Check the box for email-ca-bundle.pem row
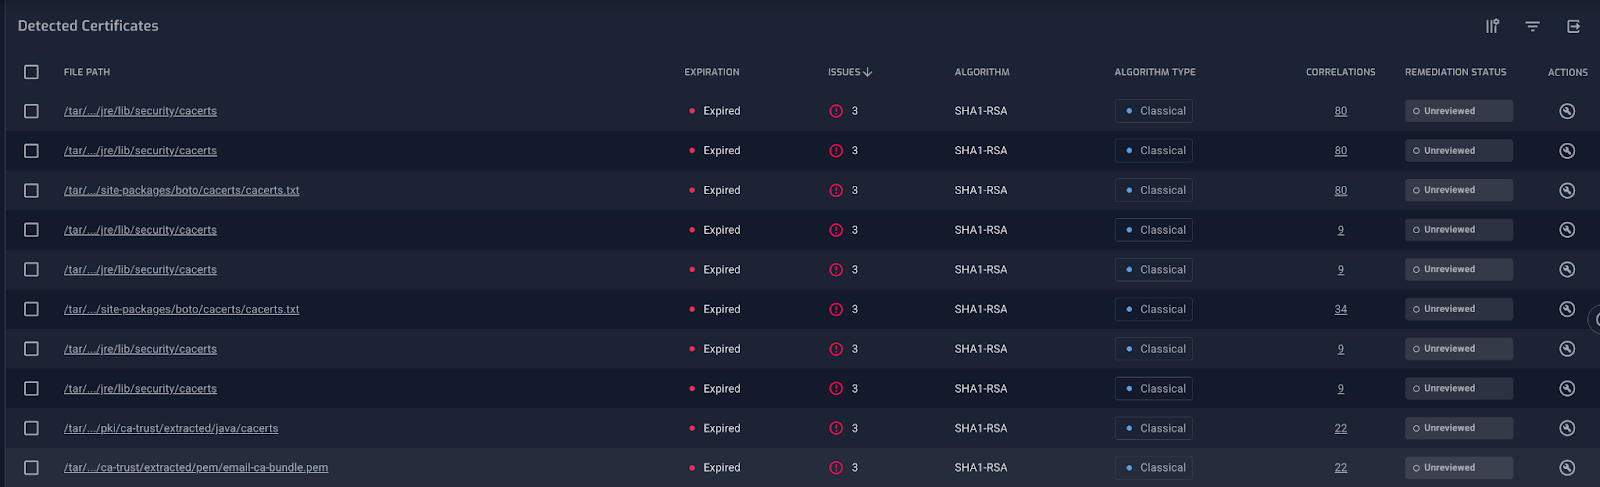The height and width of the screenshot is (487, 1600). coord(32,468)
